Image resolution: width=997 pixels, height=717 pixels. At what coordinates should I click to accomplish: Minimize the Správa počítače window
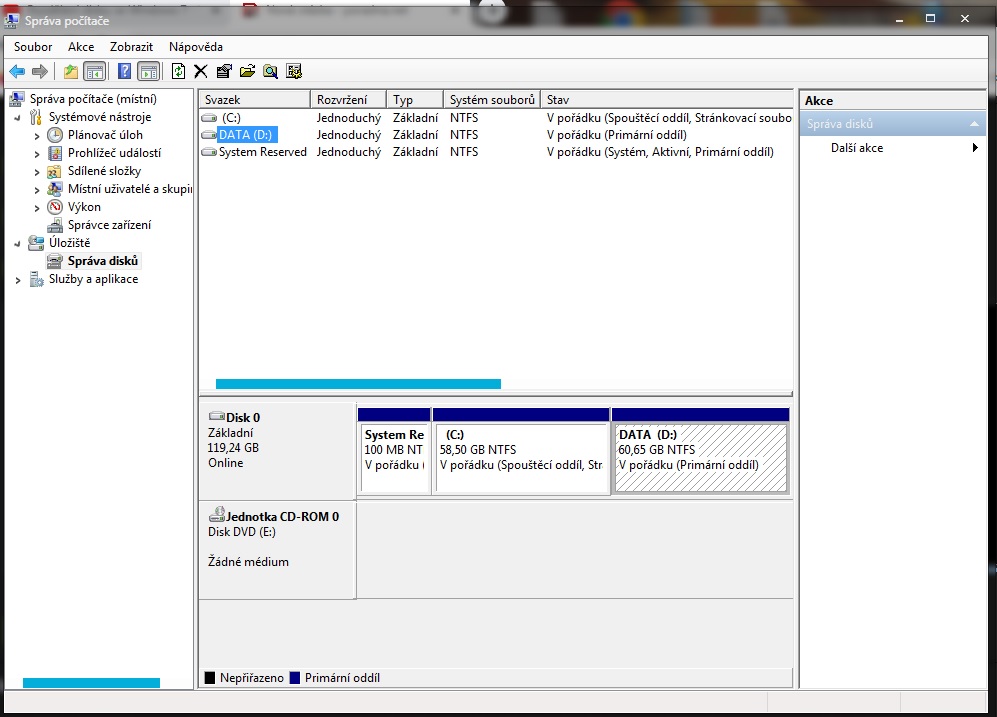pos(899,18)
